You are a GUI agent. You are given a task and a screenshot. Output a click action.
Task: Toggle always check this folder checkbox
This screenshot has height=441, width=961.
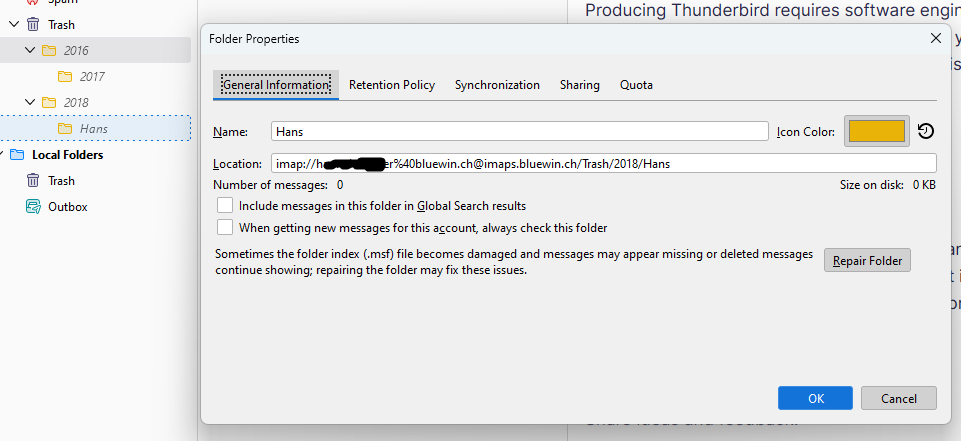pos(225,227)
